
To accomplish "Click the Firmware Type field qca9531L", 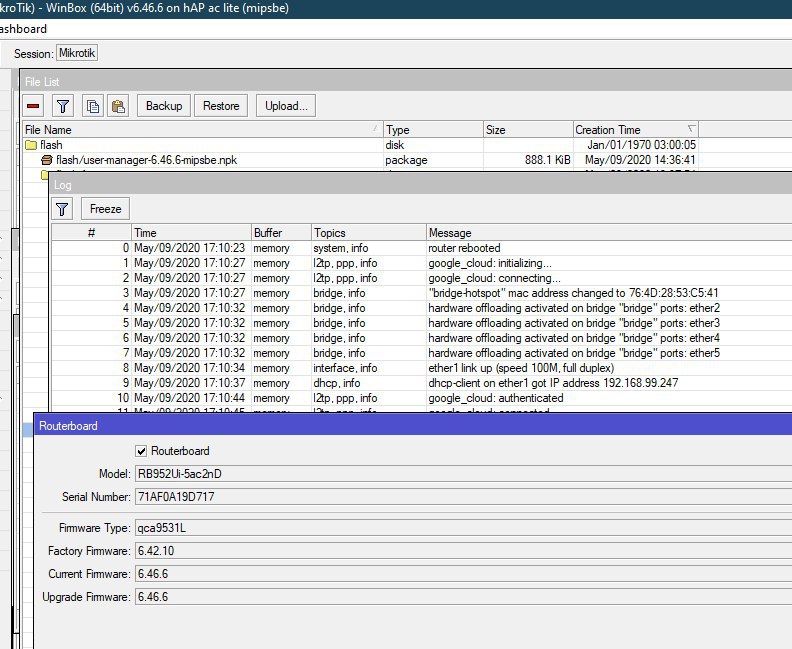I will tap(463, 528).
